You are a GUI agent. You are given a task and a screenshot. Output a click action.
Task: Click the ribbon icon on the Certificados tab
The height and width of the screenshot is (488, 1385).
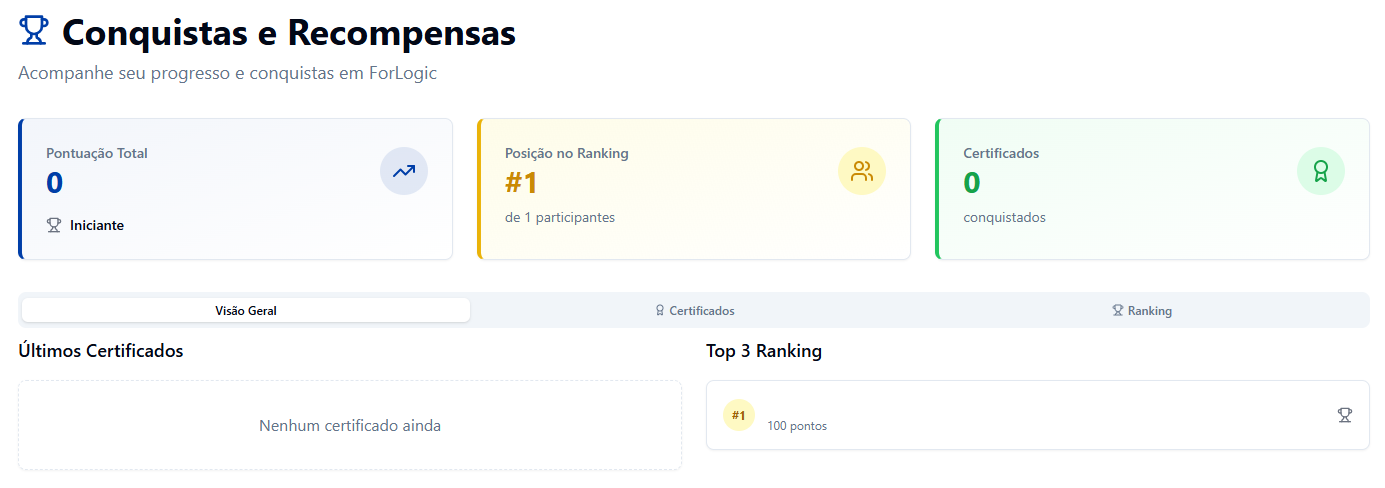click(x=660, y=311)
